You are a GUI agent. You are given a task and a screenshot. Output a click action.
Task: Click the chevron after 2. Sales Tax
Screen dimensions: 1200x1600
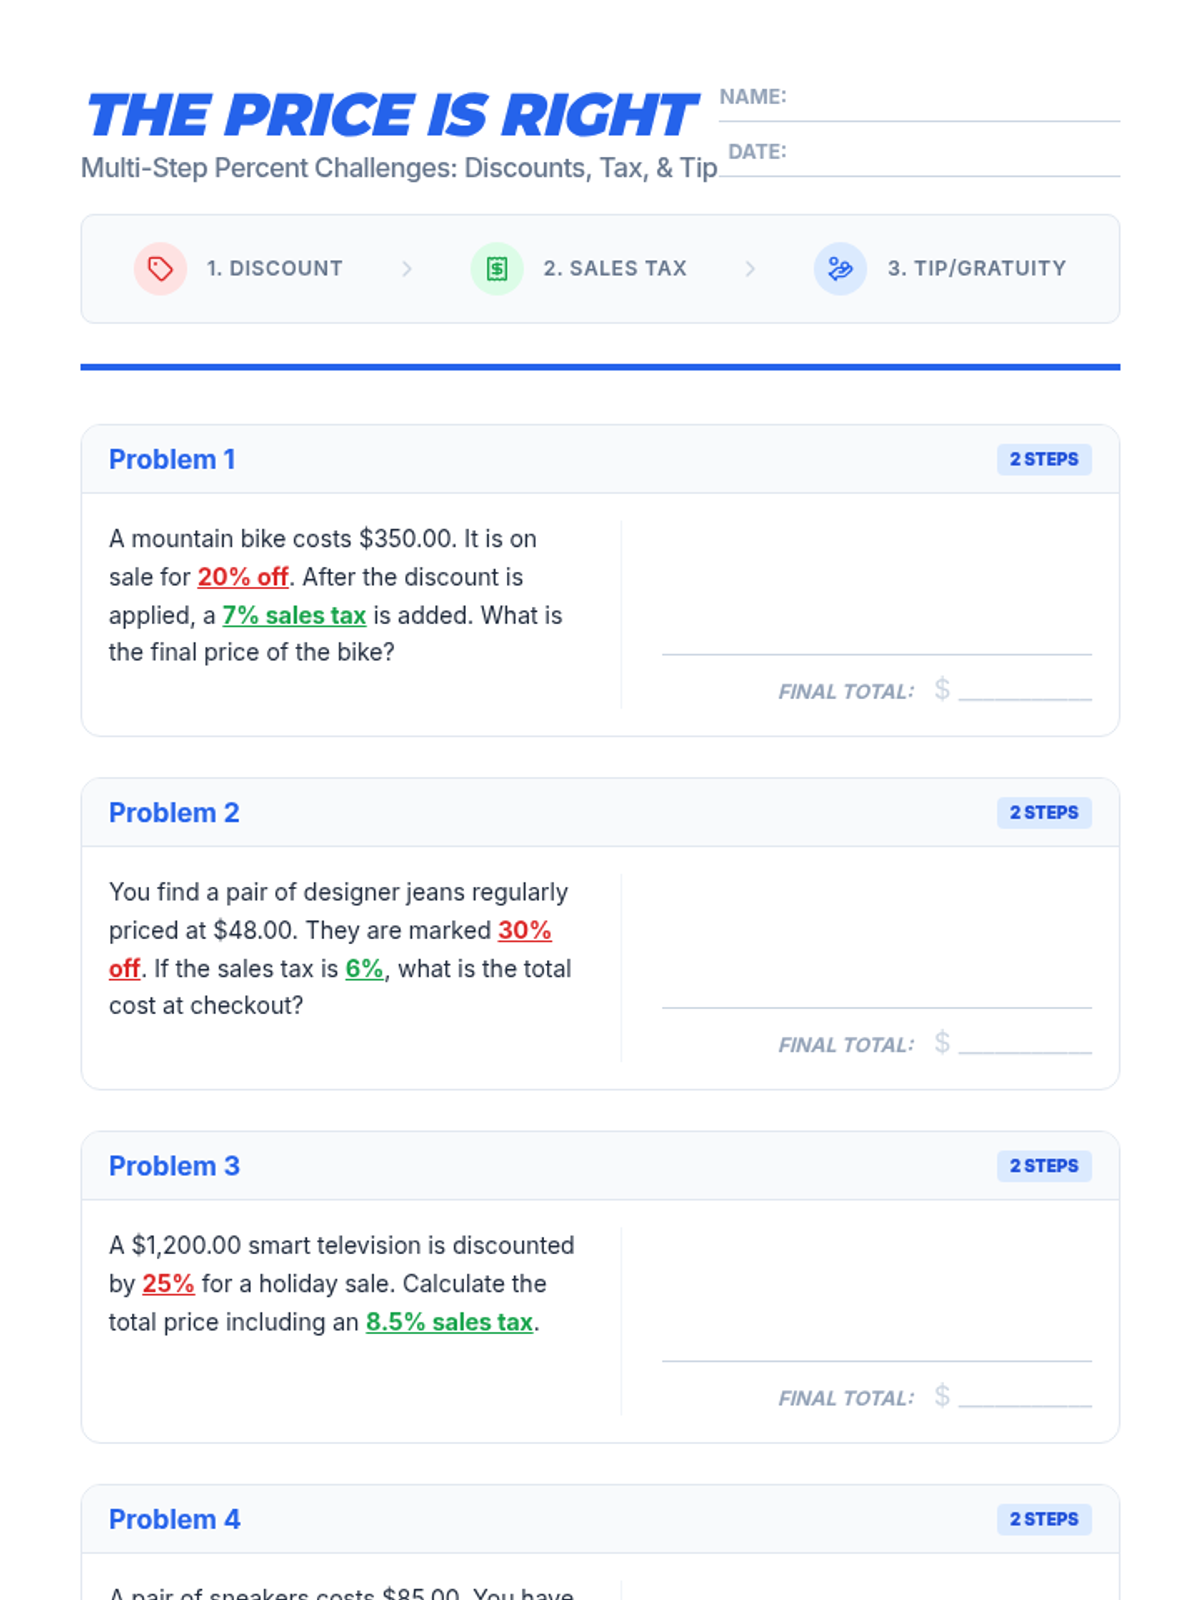(x=750, y=268)
